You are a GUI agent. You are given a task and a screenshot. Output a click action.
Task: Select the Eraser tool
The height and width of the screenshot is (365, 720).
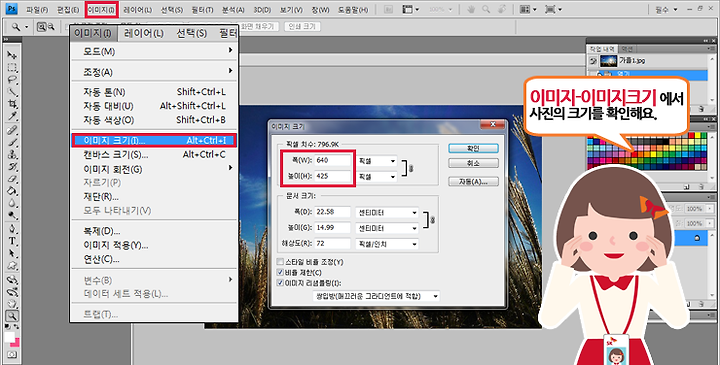click(12, 179)
